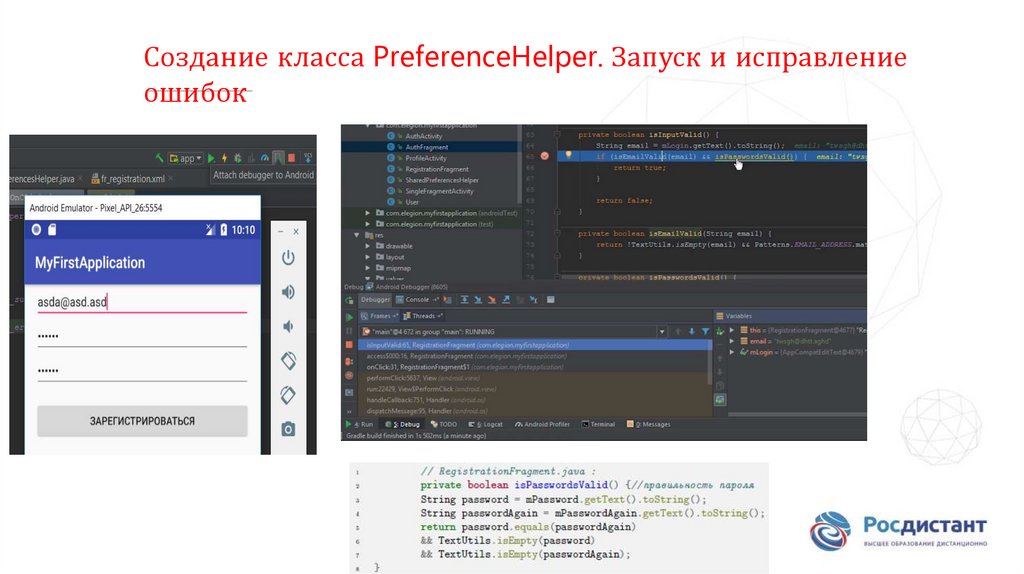This screenshot has width=1024, height=574.
Task: Click the ЗАРЕГИСТРИРОВАТЬСЯ button
Action: 142,421
